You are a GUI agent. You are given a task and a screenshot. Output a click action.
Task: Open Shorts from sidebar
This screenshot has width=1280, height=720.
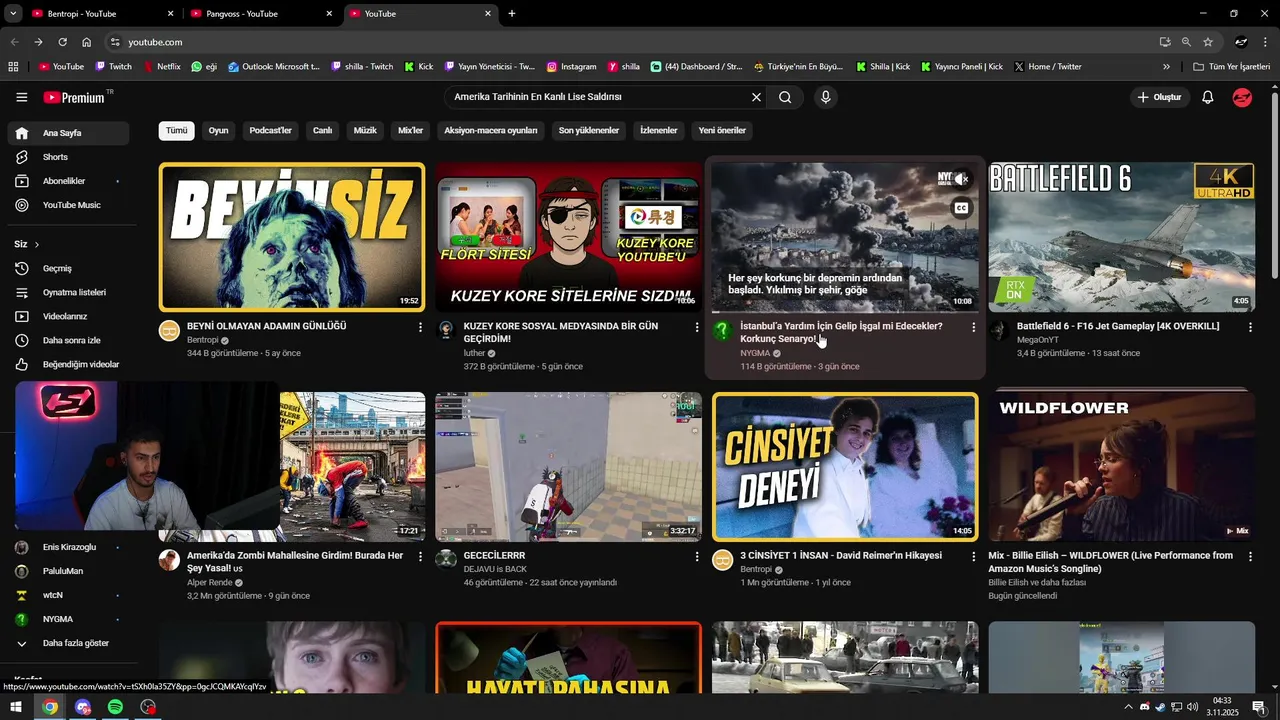tap(68, 157)
